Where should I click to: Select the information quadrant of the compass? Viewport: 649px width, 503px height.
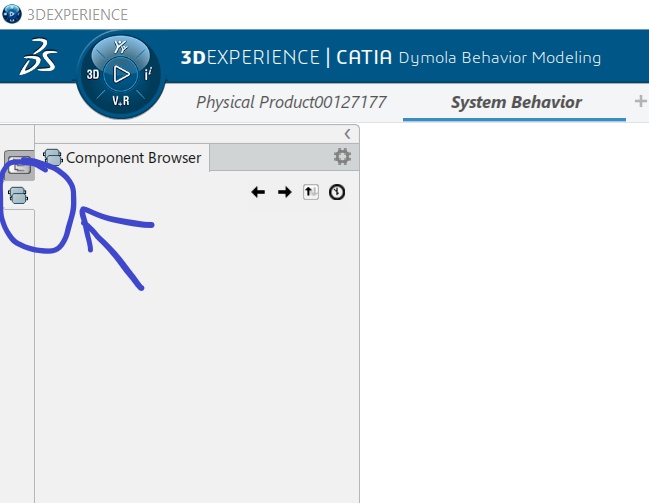pos(148,75)
